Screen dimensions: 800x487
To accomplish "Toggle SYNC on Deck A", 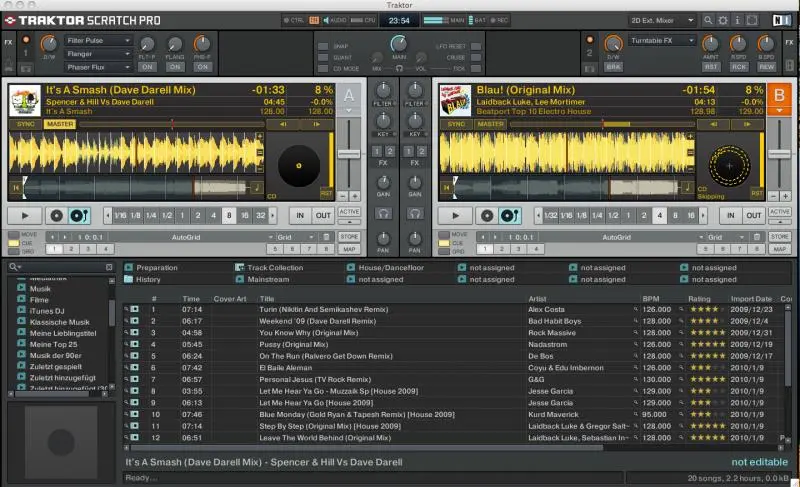I will pos(25,124).
